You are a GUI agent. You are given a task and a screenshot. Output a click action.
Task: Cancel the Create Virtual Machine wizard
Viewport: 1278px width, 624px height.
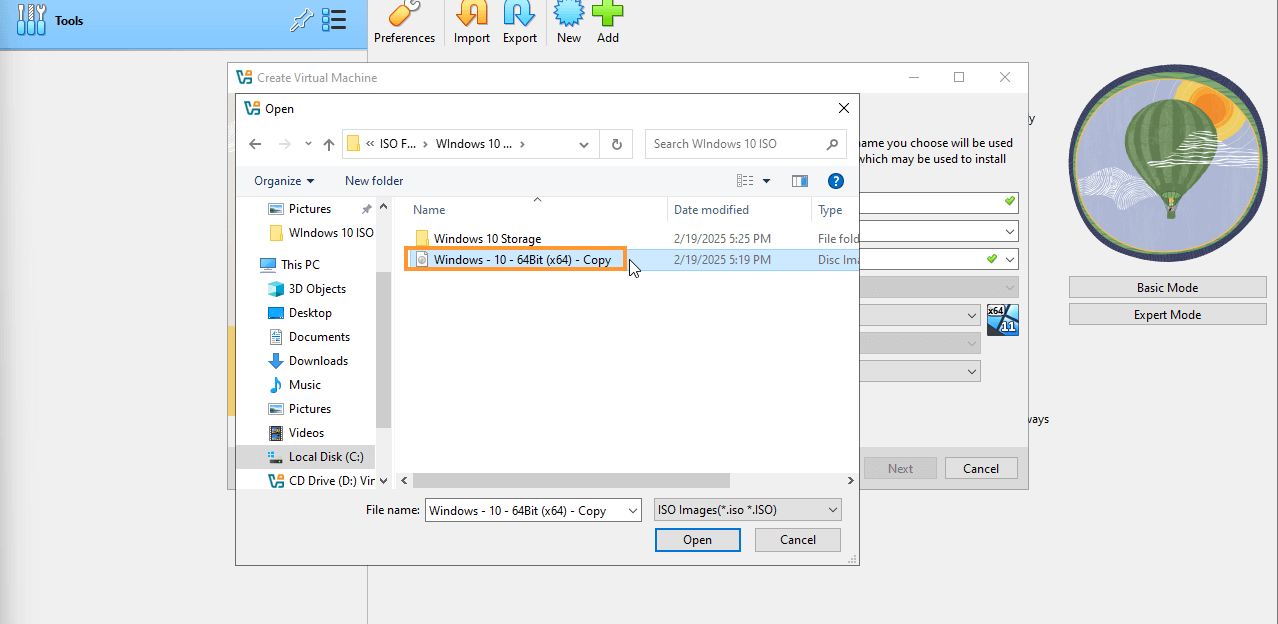[981, 468]
